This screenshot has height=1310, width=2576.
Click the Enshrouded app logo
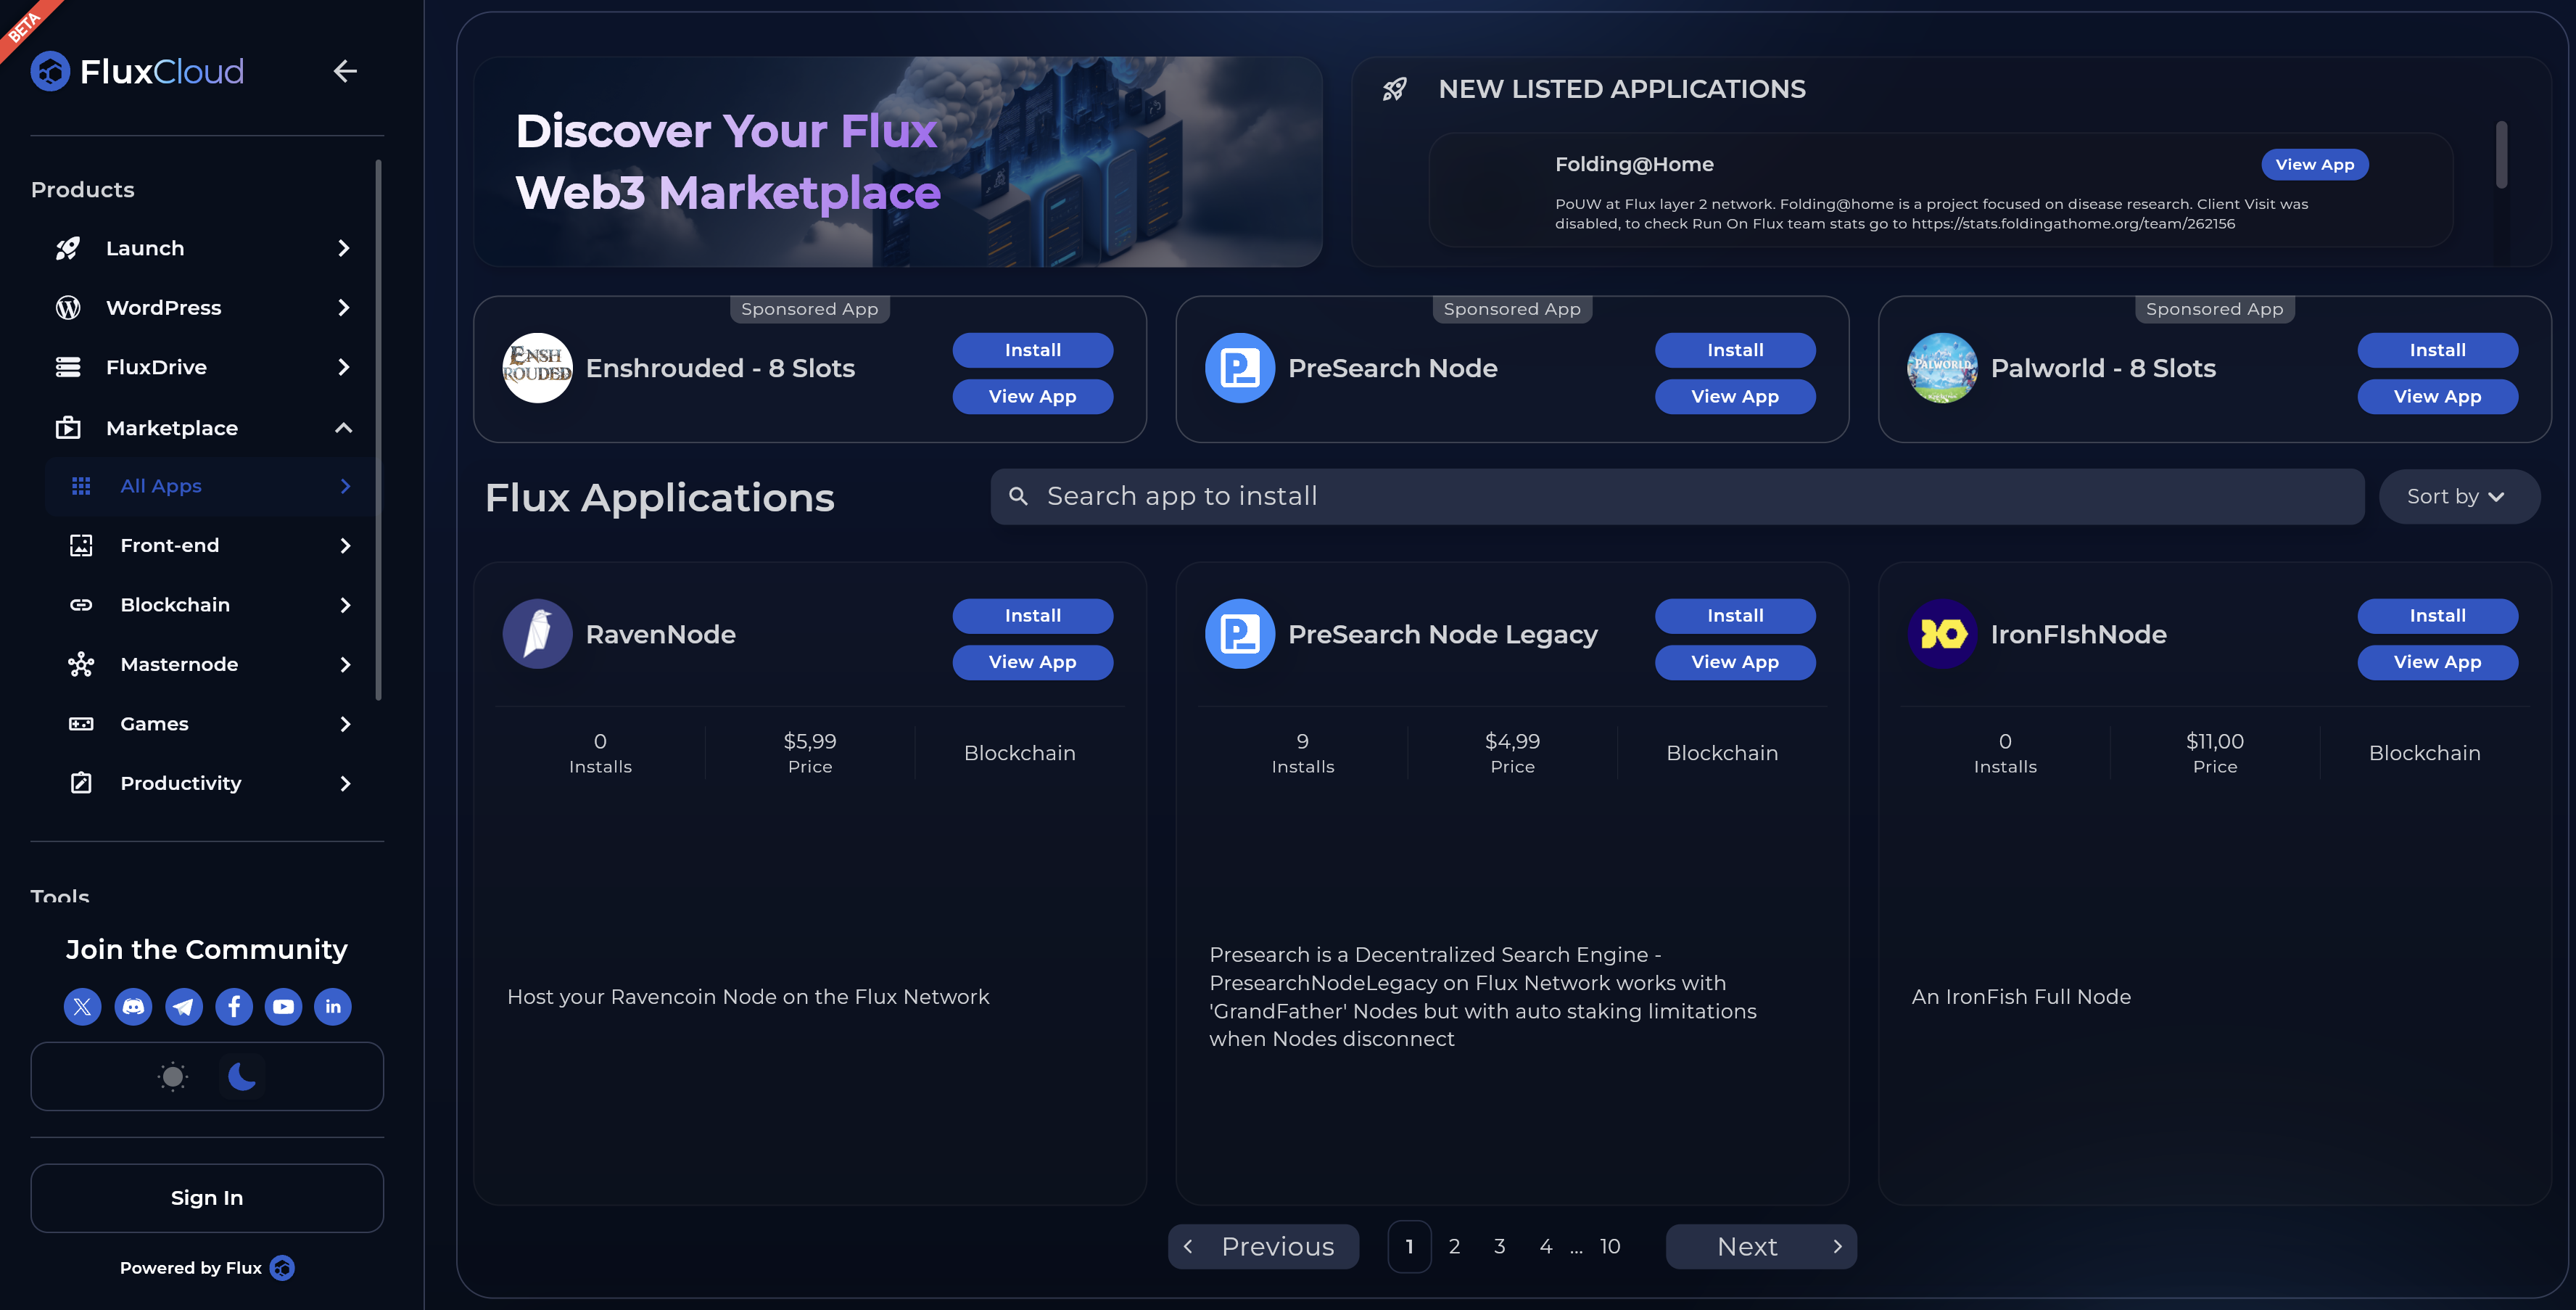tap(538, 368)
